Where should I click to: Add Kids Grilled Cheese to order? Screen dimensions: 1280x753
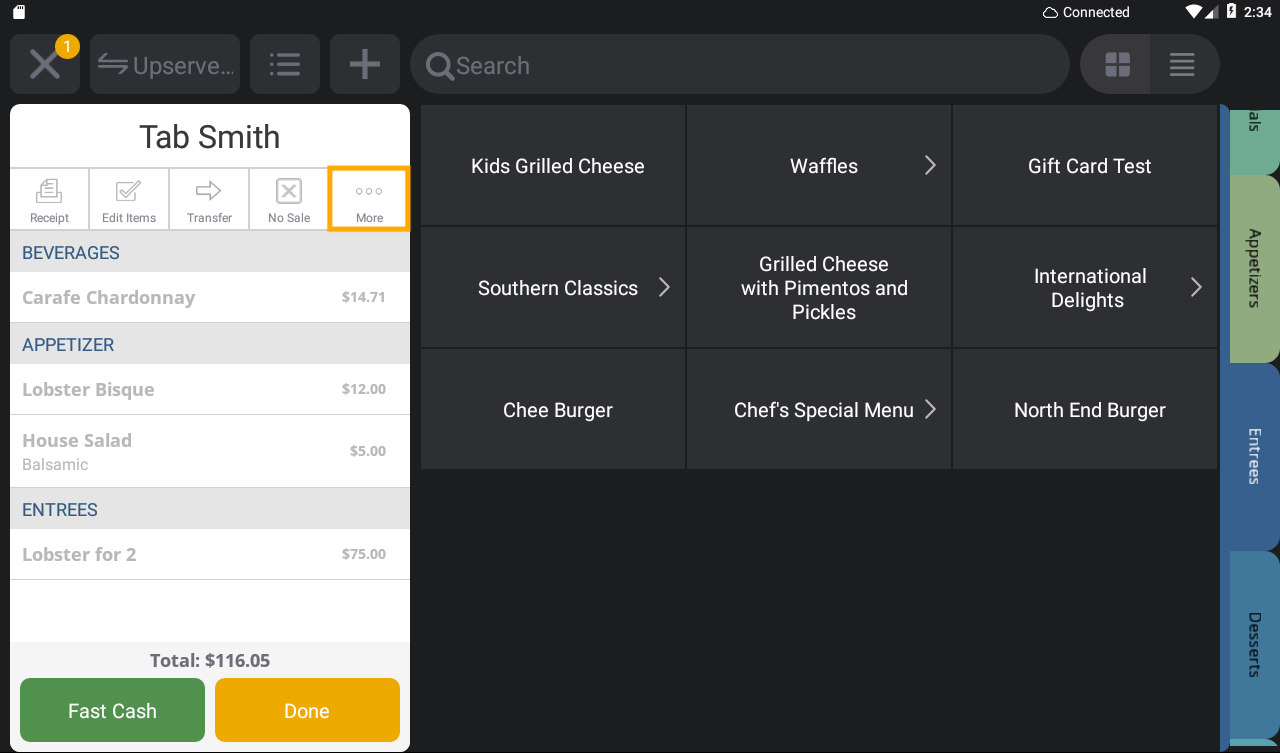553,166
